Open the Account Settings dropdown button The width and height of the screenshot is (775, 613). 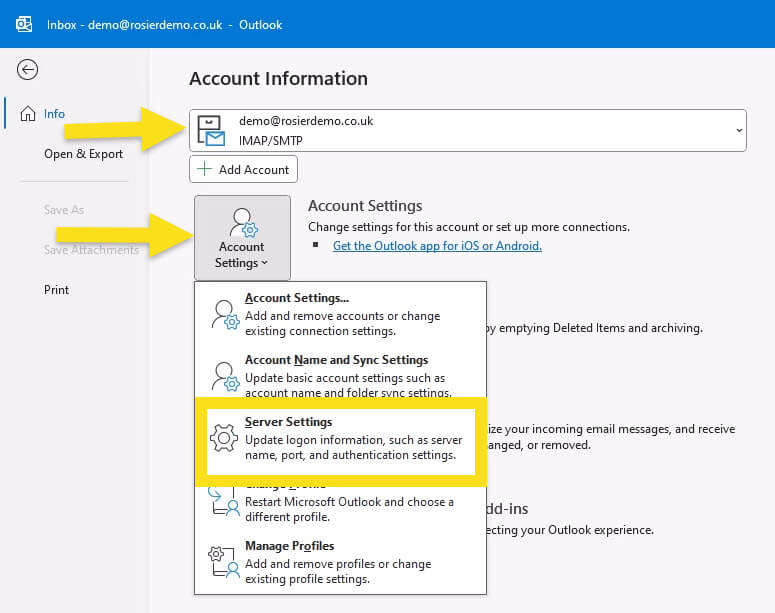click(x=242, y=238)
